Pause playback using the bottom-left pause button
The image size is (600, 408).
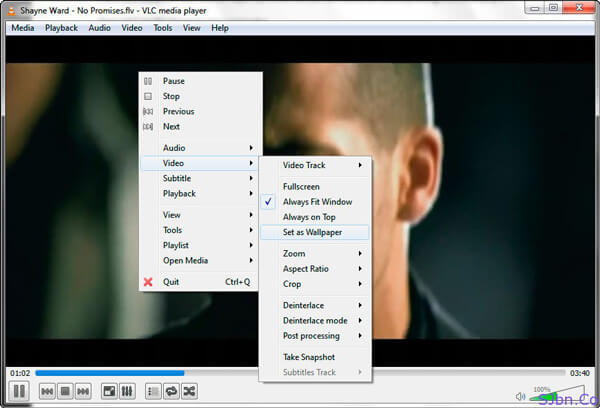click(x=19, y=391)
